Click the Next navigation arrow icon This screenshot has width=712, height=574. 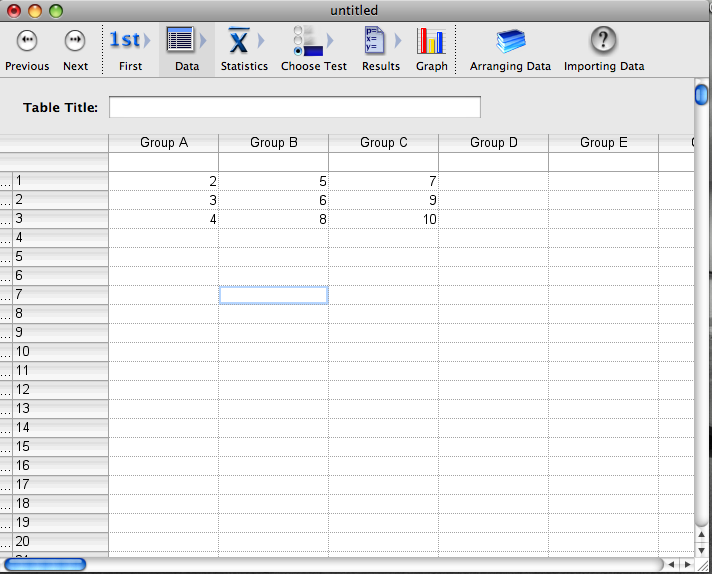pos(75,41)
